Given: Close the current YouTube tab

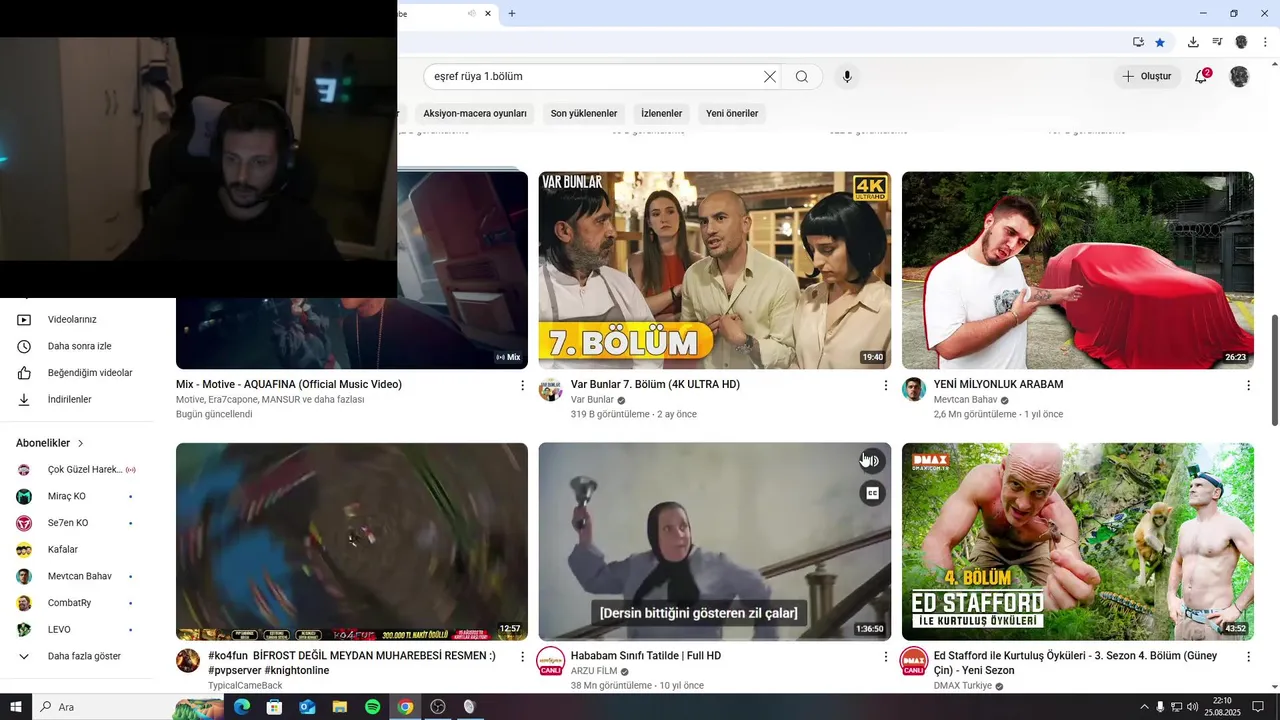Looking at the screenshot, I should 488,13.
